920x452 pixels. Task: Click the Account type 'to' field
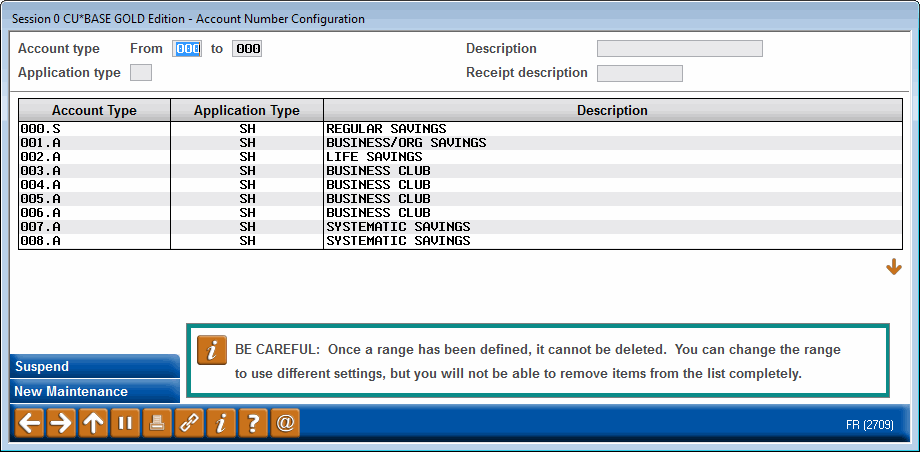tap(247, 49)
